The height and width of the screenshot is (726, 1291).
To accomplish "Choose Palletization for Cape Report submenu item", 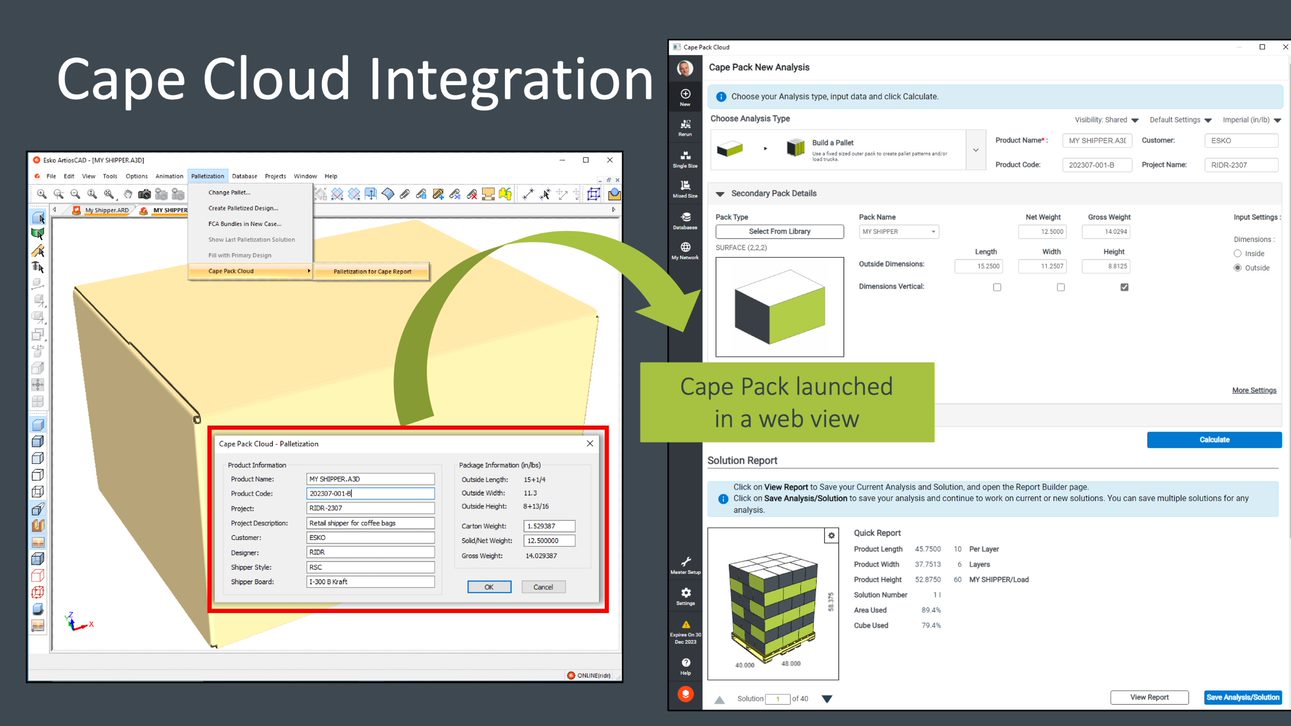I will click(x=371, y=271).
